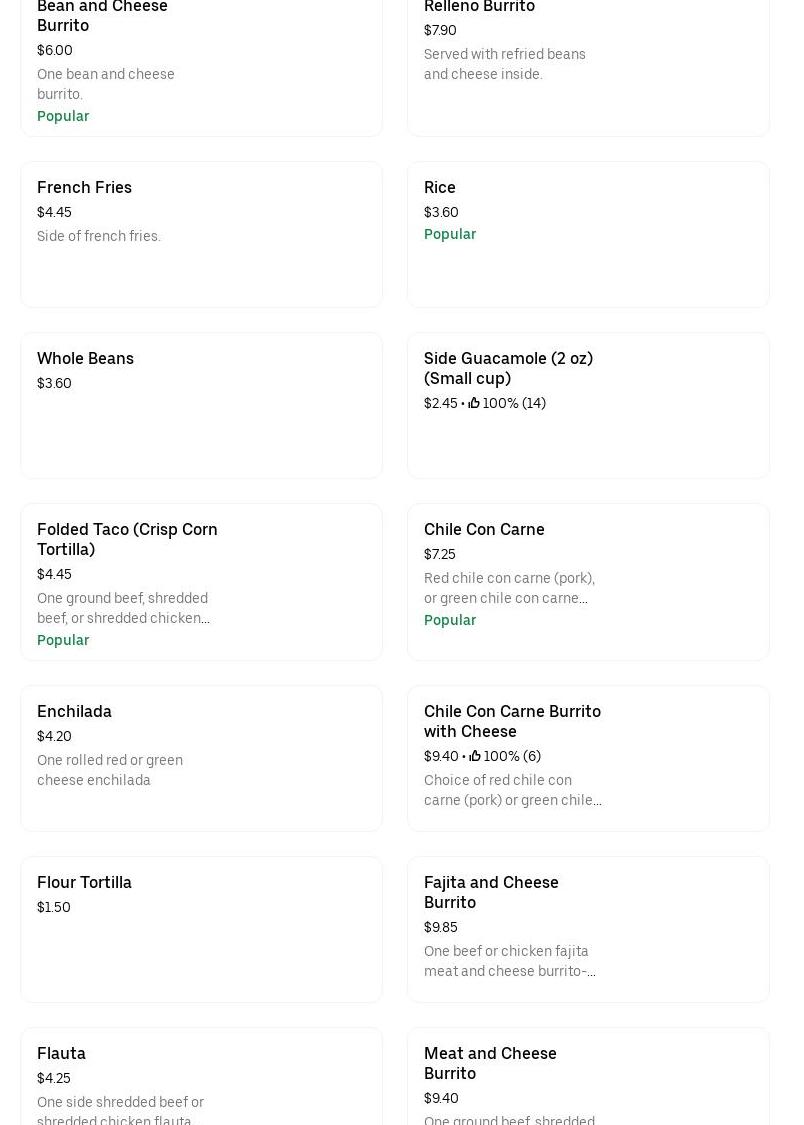Choose the Rice menu item
Image resolution: width=804 pixels, height=1125 pixels.
tap(439, 187)
